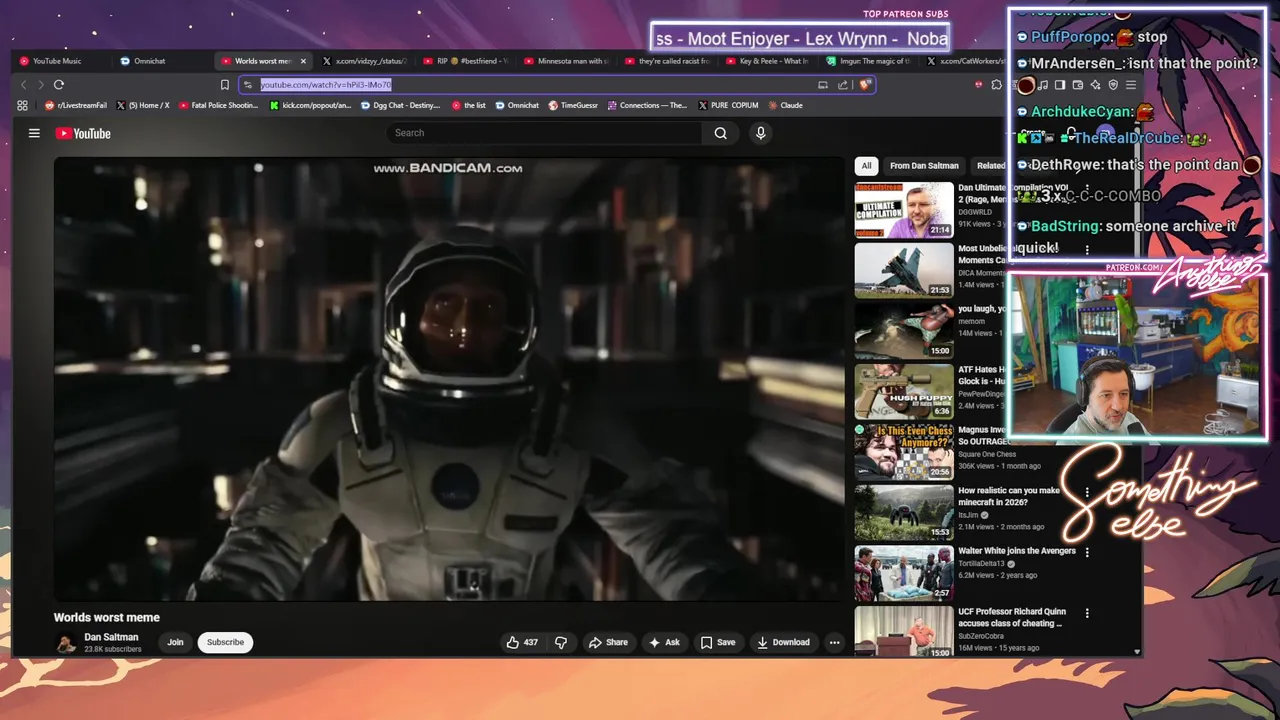Dislike the Worlds worst meme video

[561, 642]
